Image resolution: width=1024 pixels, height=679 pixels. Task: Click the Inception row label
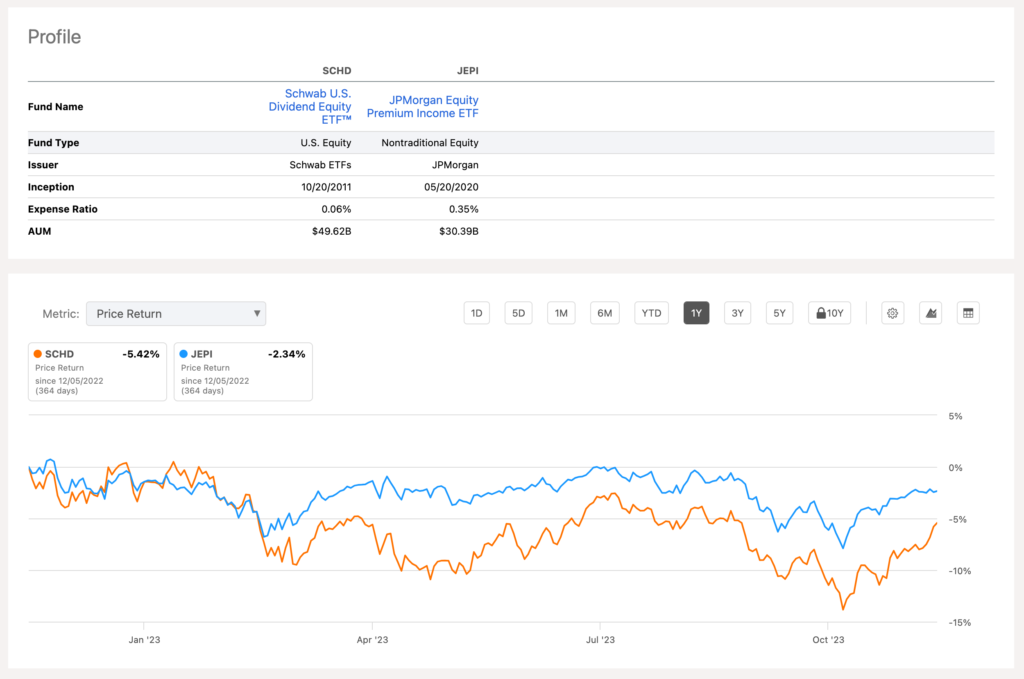[x=51, y=187]
